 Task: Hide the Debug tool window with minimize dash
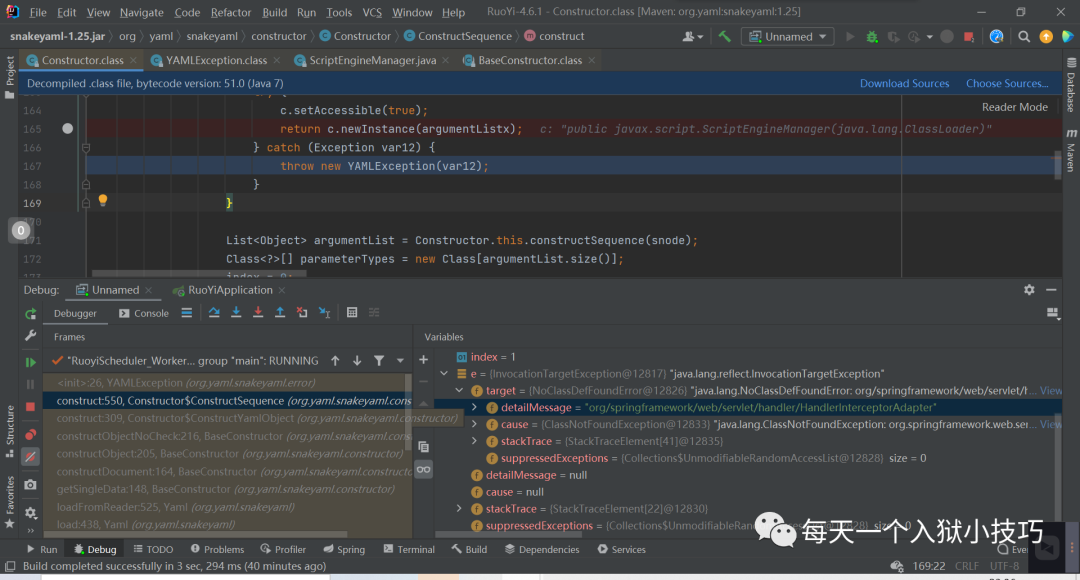pyautogui.click(x=1051, y=290)
